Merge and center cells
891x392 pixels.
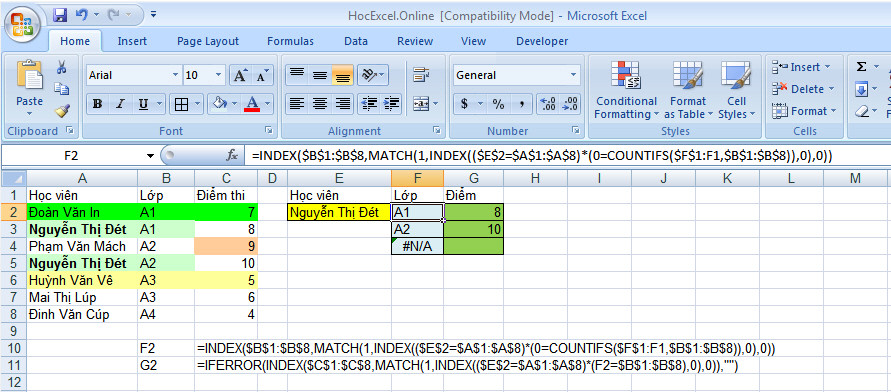coord(420,104)
